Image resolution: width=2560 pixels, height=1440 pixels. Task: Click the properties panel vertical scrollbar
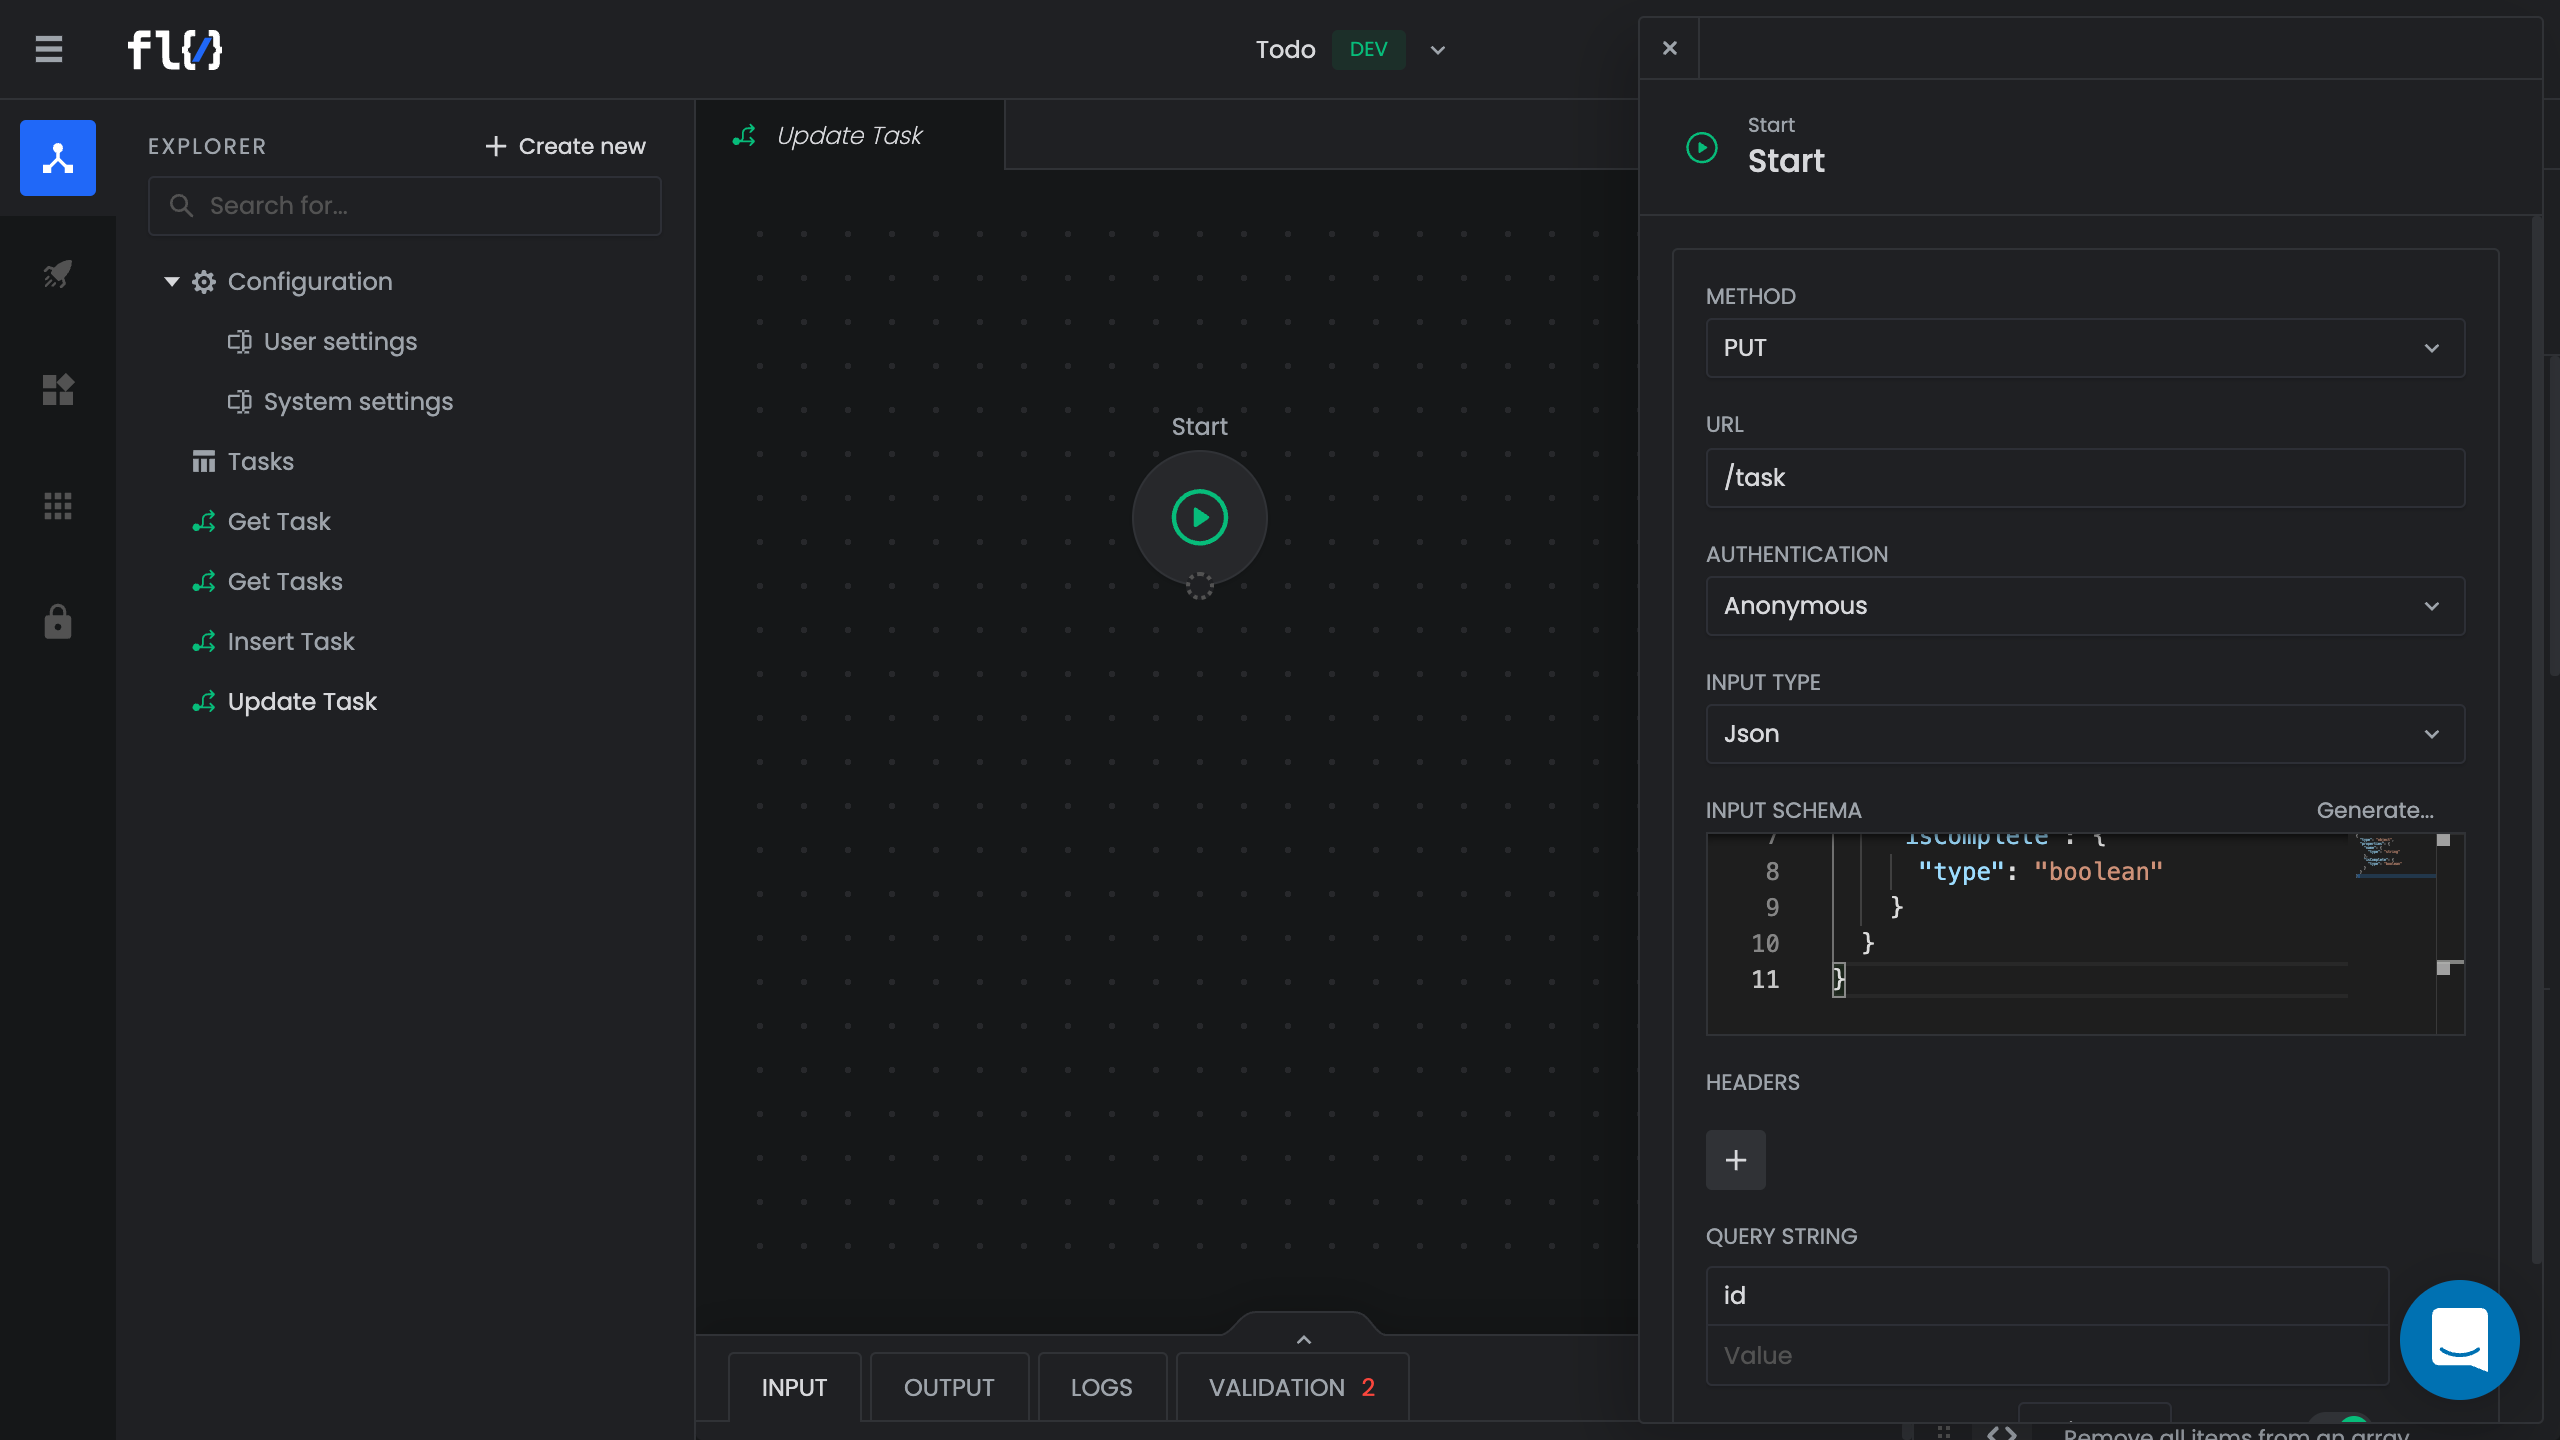(2536, 740)
